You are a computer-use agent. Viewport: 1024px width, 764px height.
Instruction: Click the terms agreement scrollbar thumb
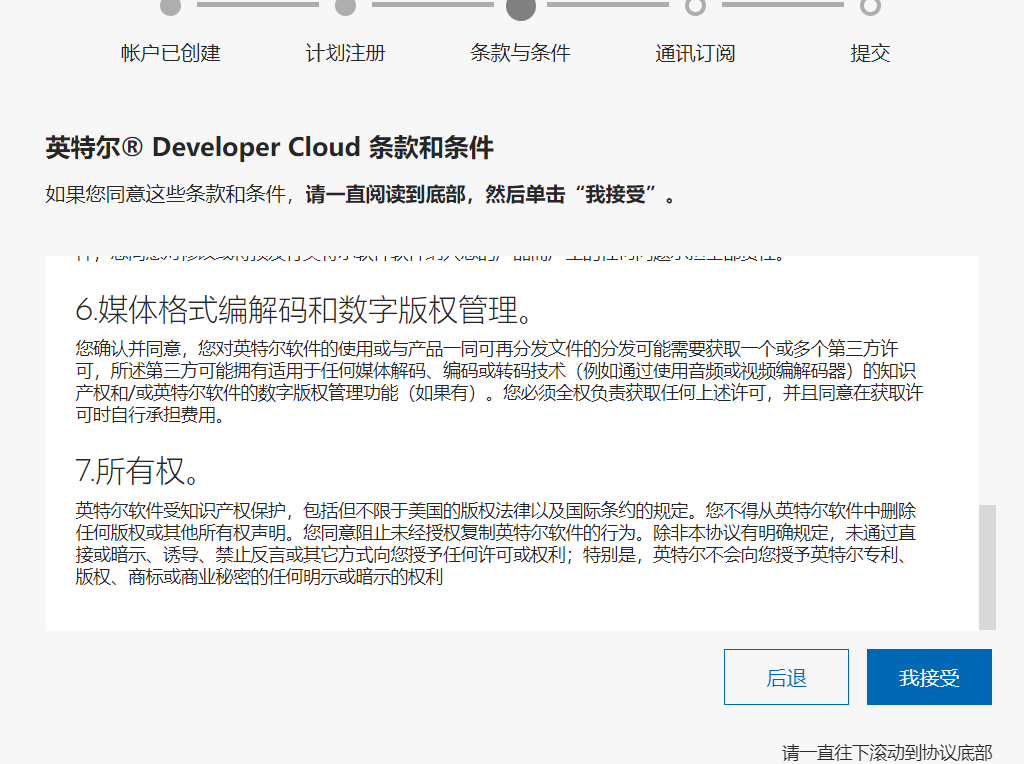point(987,567)
